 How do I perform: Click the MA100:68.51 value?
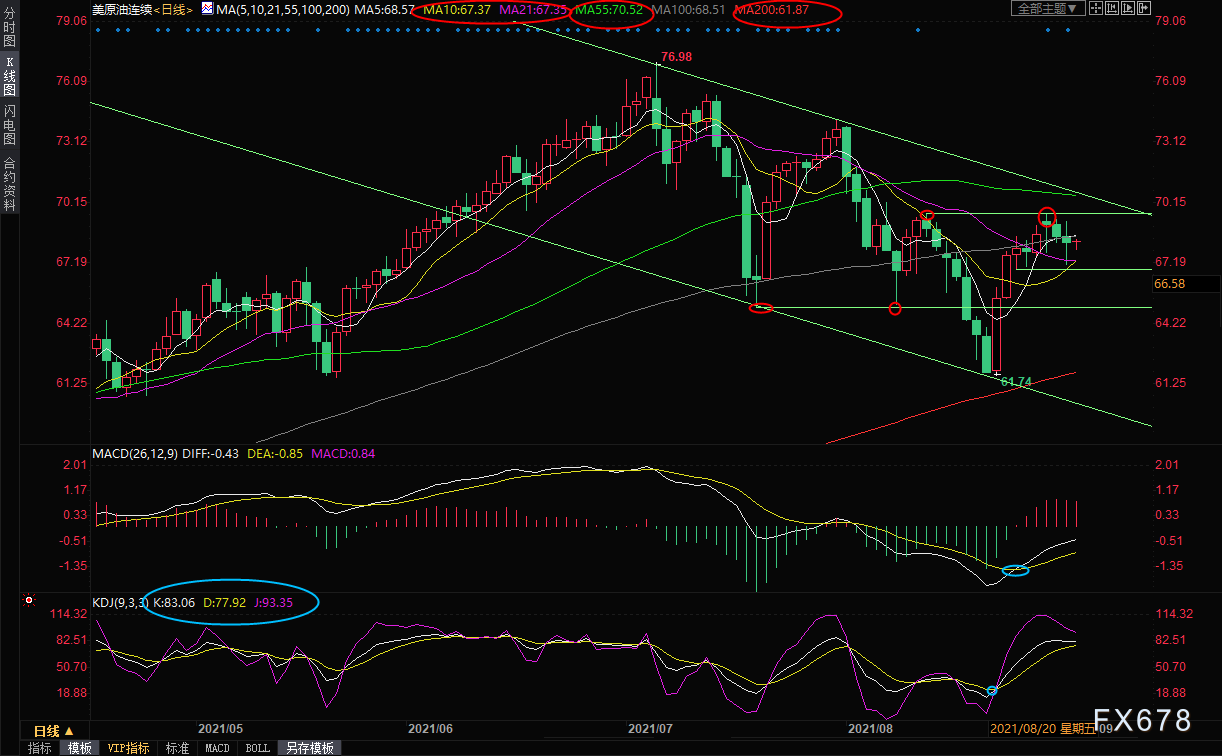point(689,9)
